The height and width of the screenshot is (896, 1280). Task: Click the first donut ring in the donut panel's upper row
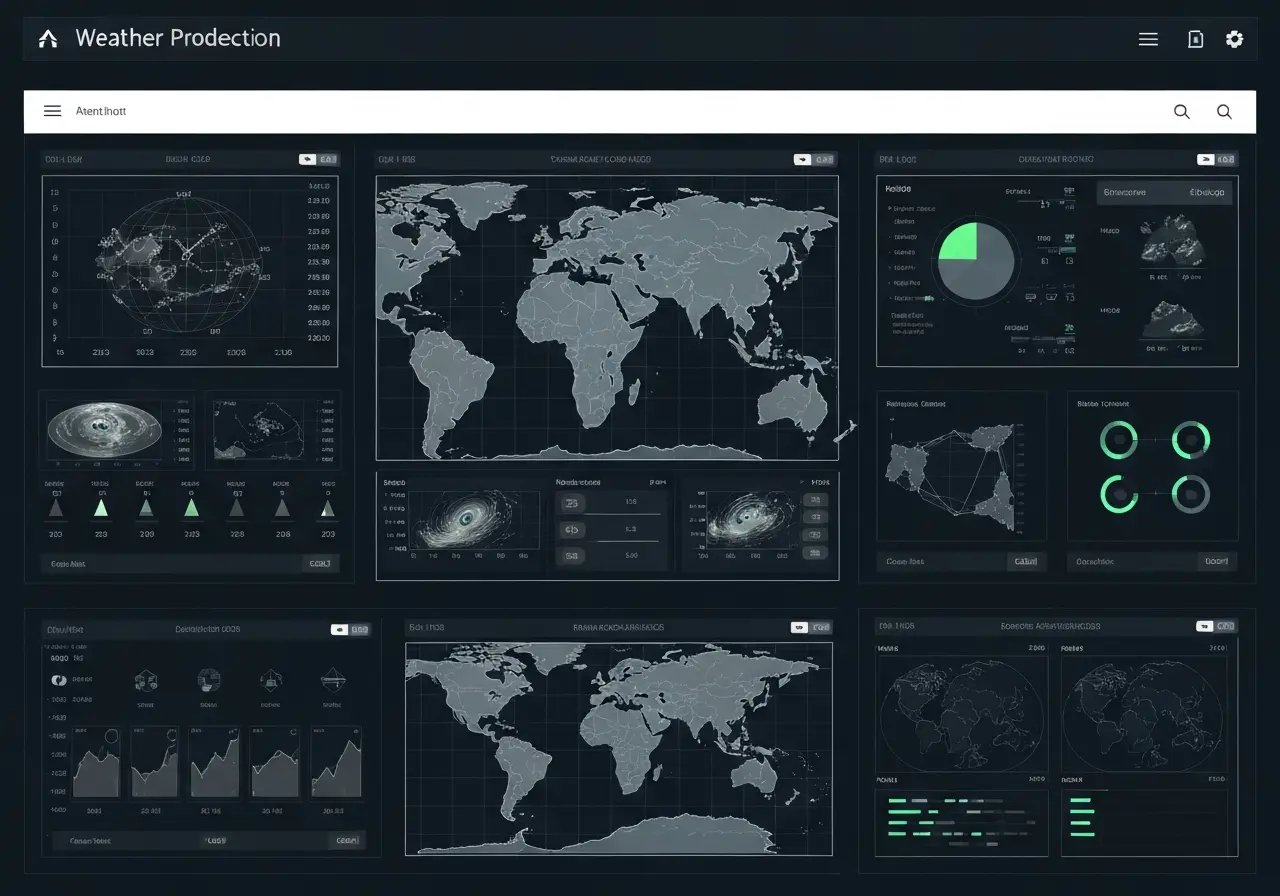coord(1119,440)
